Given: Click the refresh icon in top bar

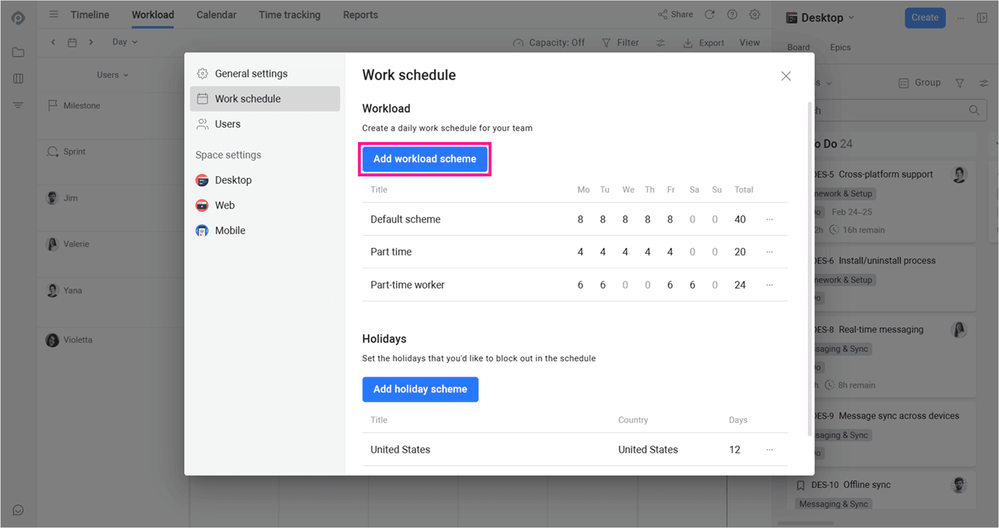Looking at the screenshot, I should (709, 14).
